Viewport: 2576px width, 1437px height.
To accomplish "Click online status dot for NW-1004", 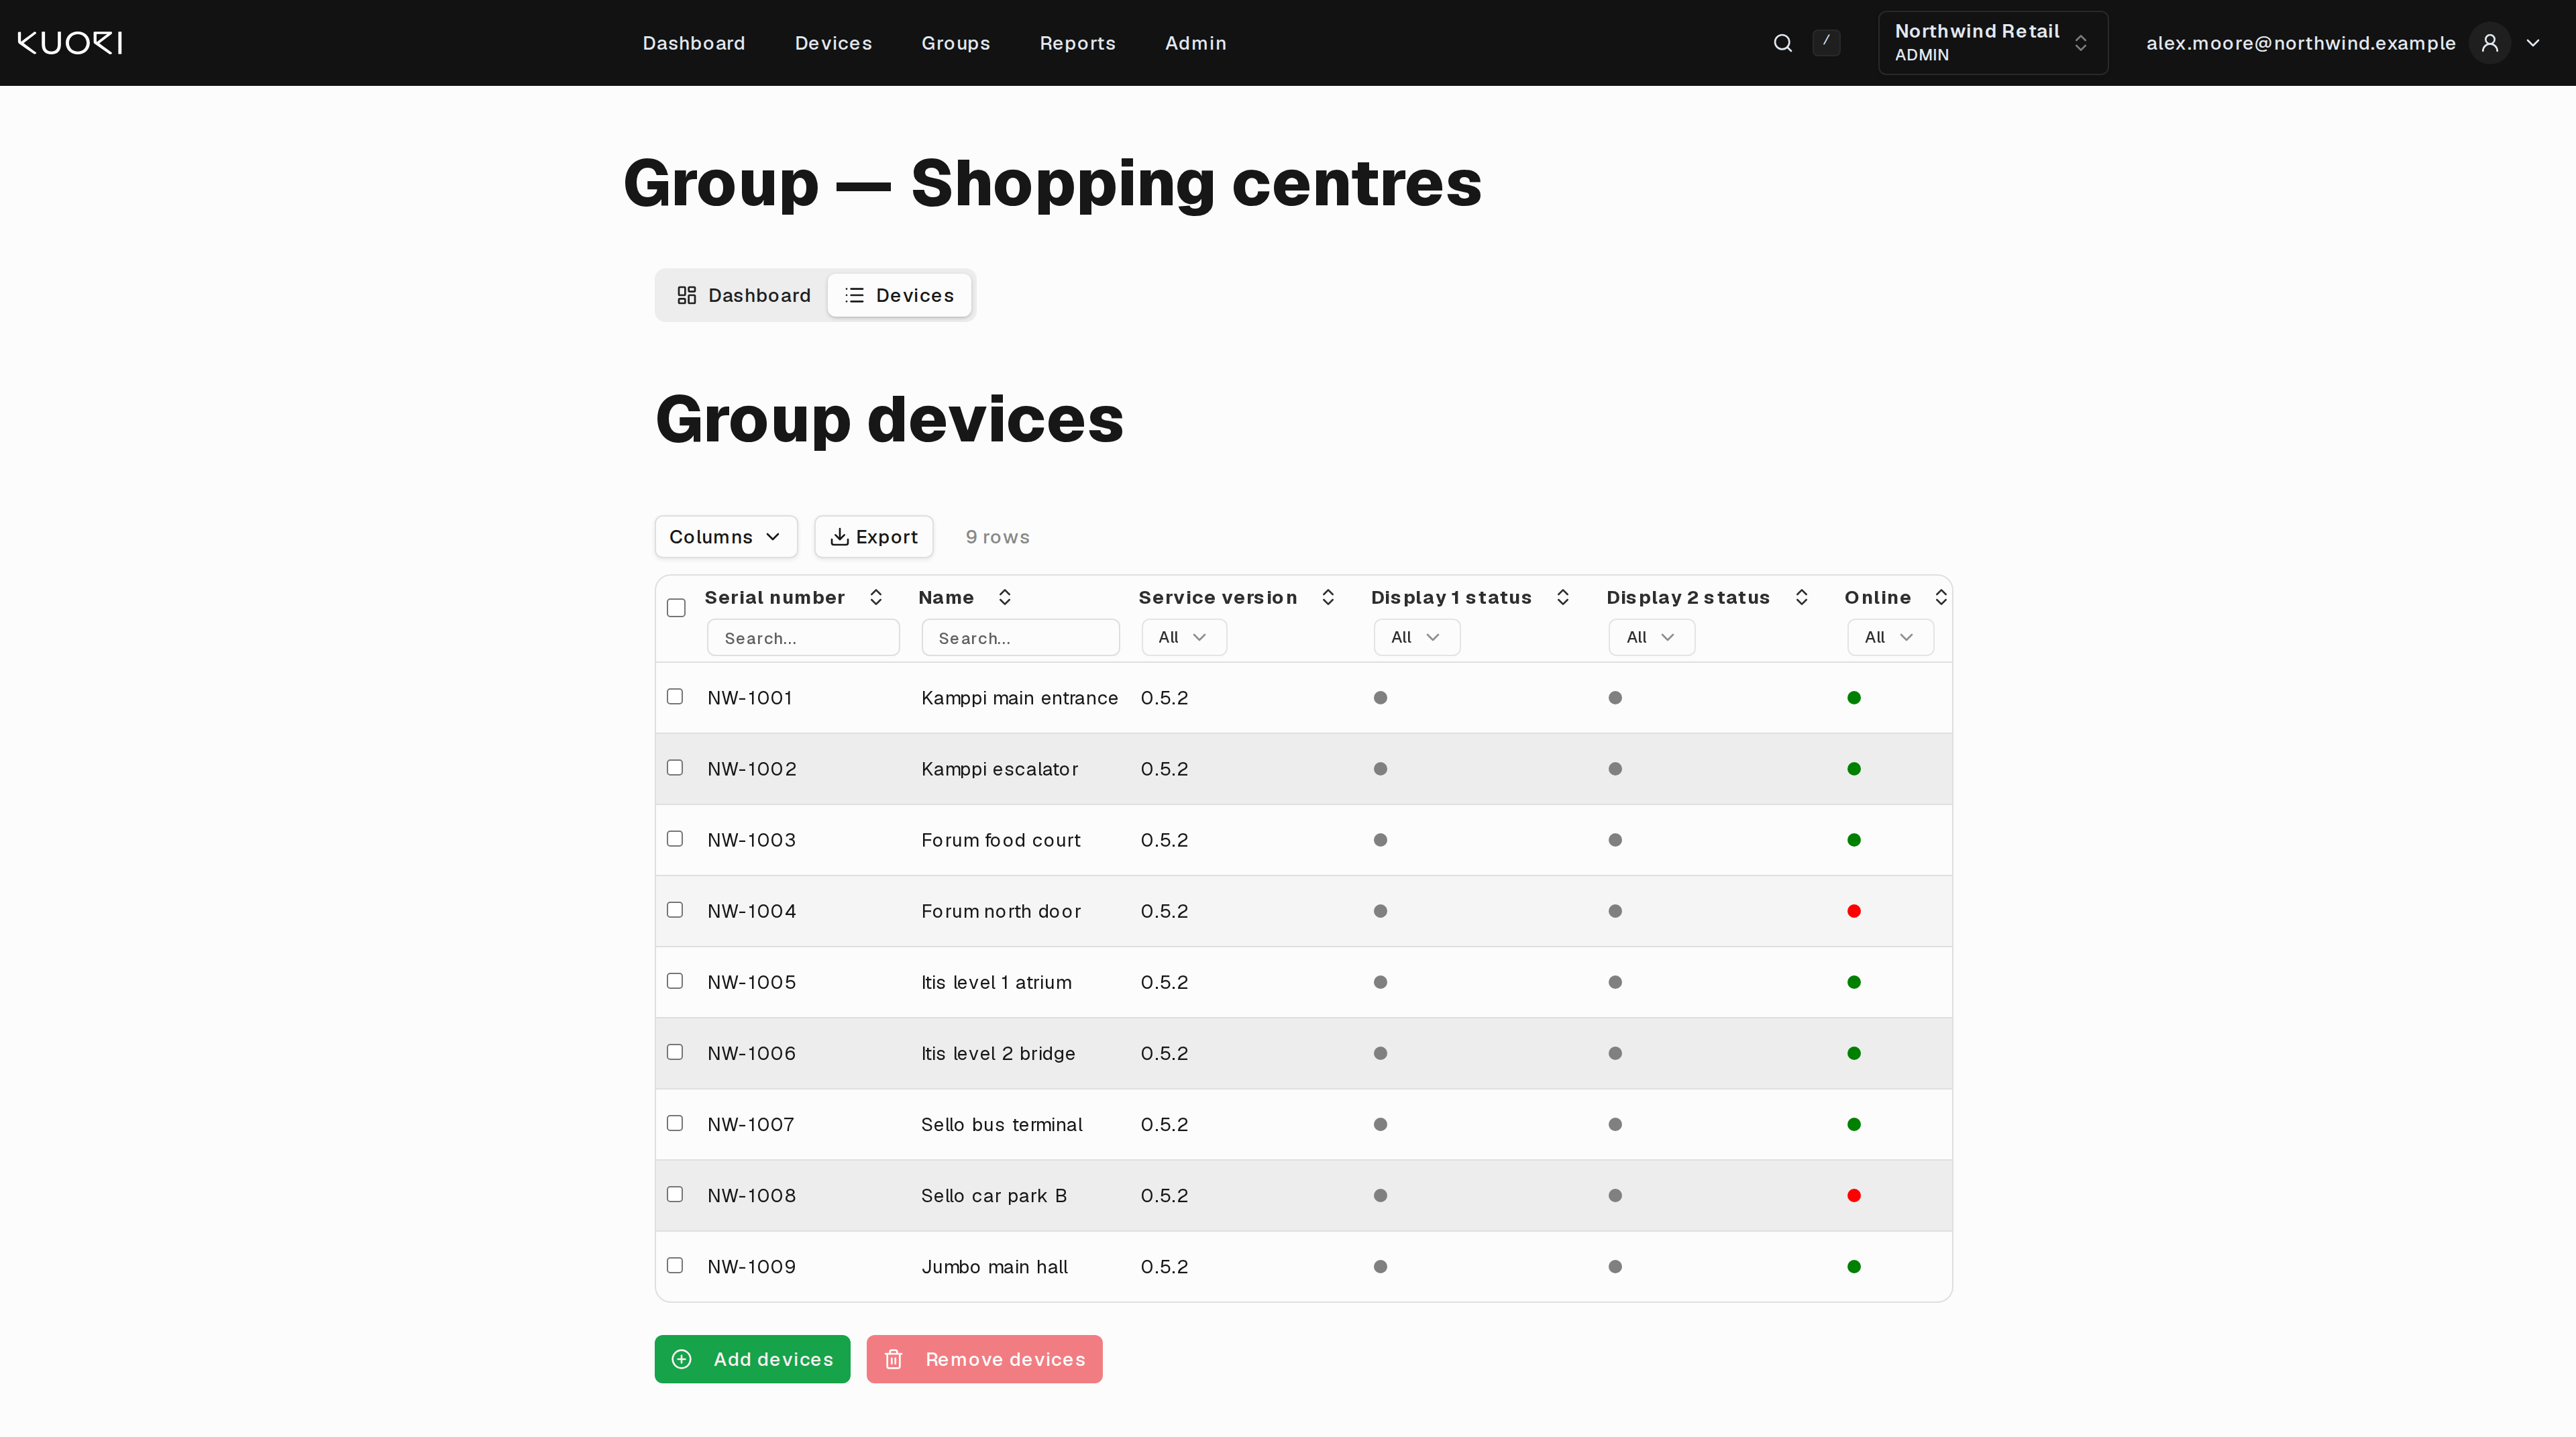I will click(x=1854, y=911).
